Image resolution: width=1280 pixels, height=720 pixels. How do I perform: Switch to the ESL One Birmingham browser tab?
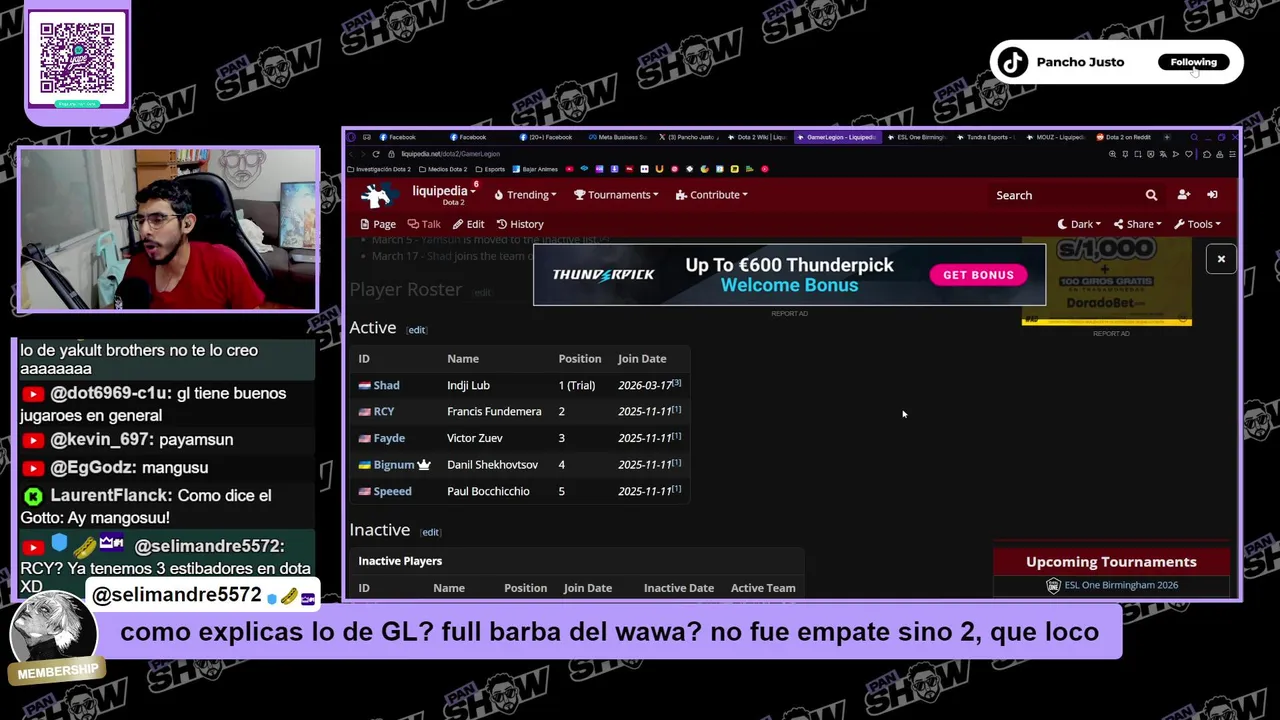(915, 137)
